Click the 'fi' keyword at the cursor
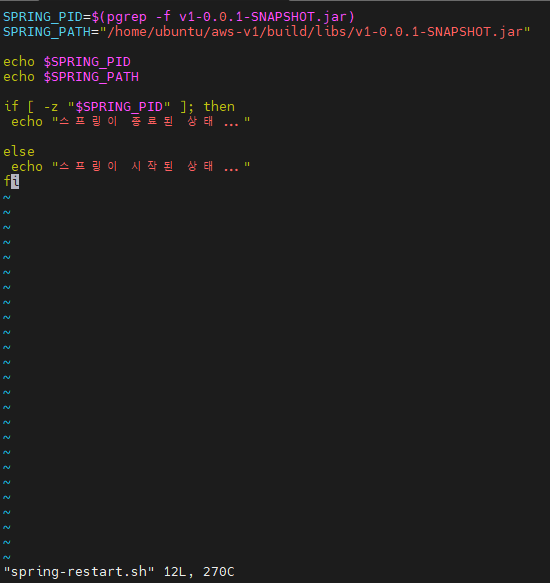This screenshot has width=550, height=583. click(11, 181)
